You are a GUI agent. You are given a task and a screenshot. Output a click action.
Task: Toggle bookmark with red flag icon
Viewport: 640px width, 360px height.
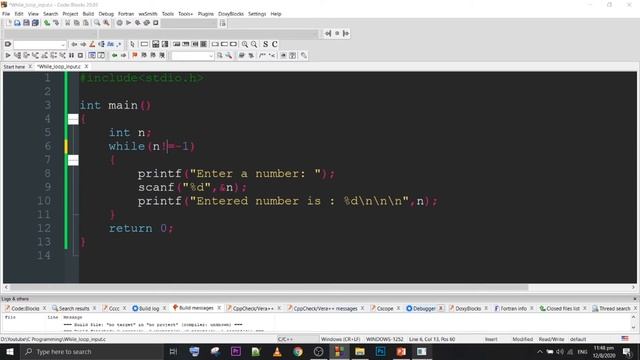click(x=134, y=55)
